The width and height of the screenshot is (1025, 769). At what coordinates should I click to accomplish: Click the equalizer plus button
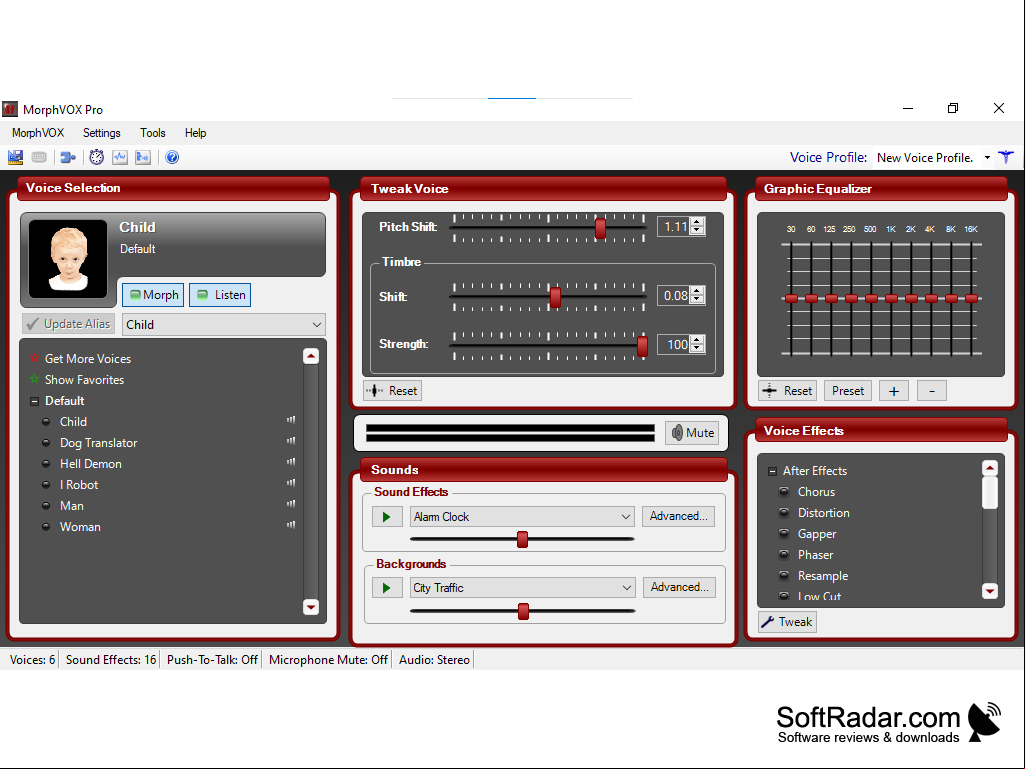(x=894, y=390)
